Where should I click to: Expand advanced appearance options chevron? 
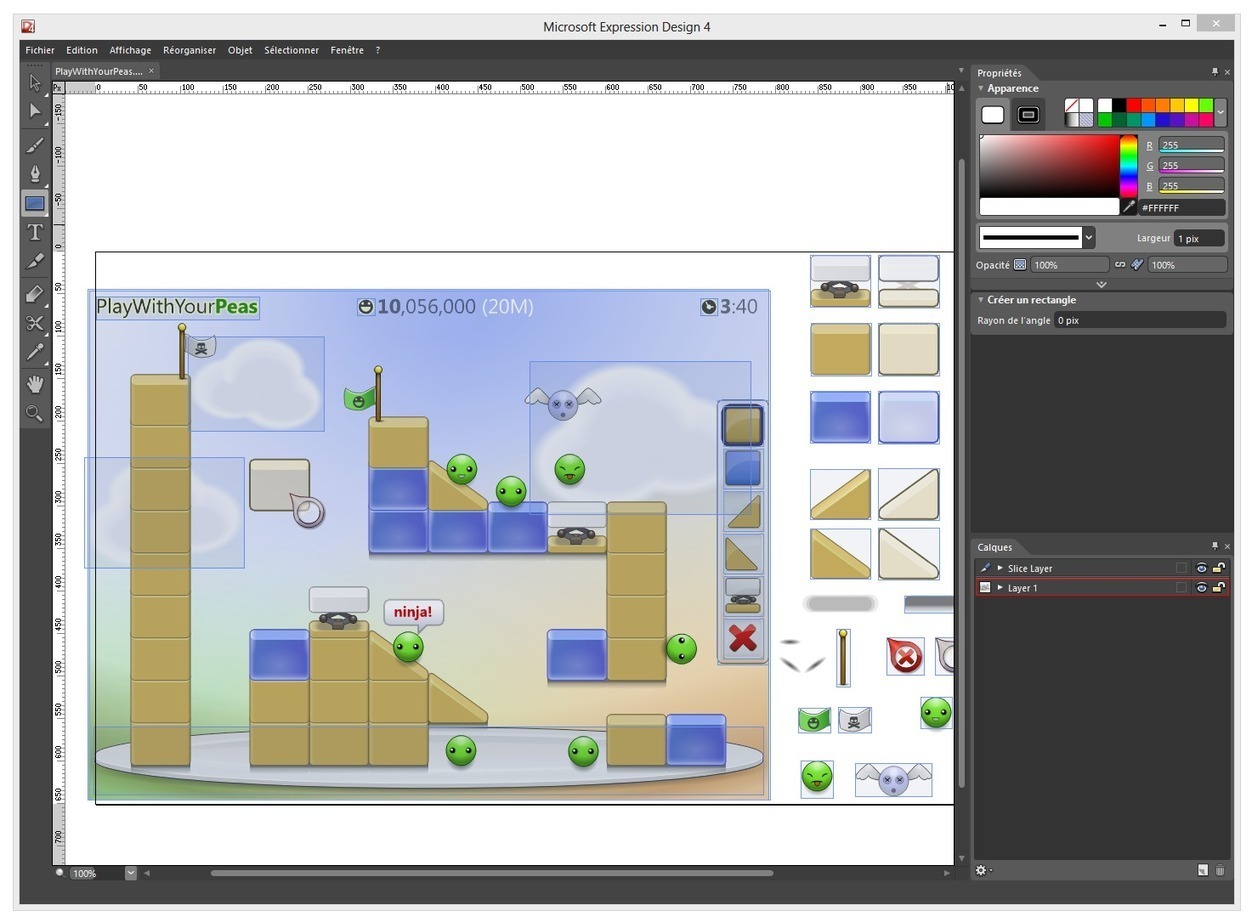pyautogui.click(x=1101, y=284)
